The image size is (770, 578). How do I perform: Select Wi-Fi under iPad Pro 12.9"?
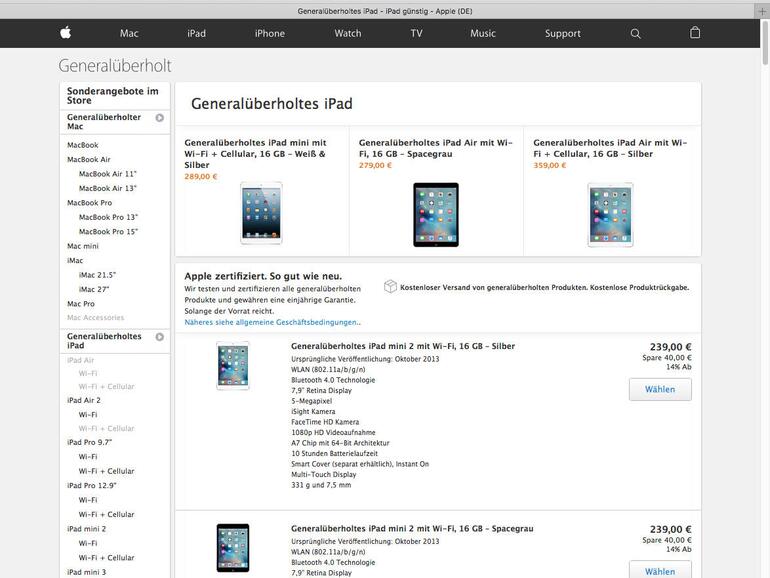tap(88, 500)
